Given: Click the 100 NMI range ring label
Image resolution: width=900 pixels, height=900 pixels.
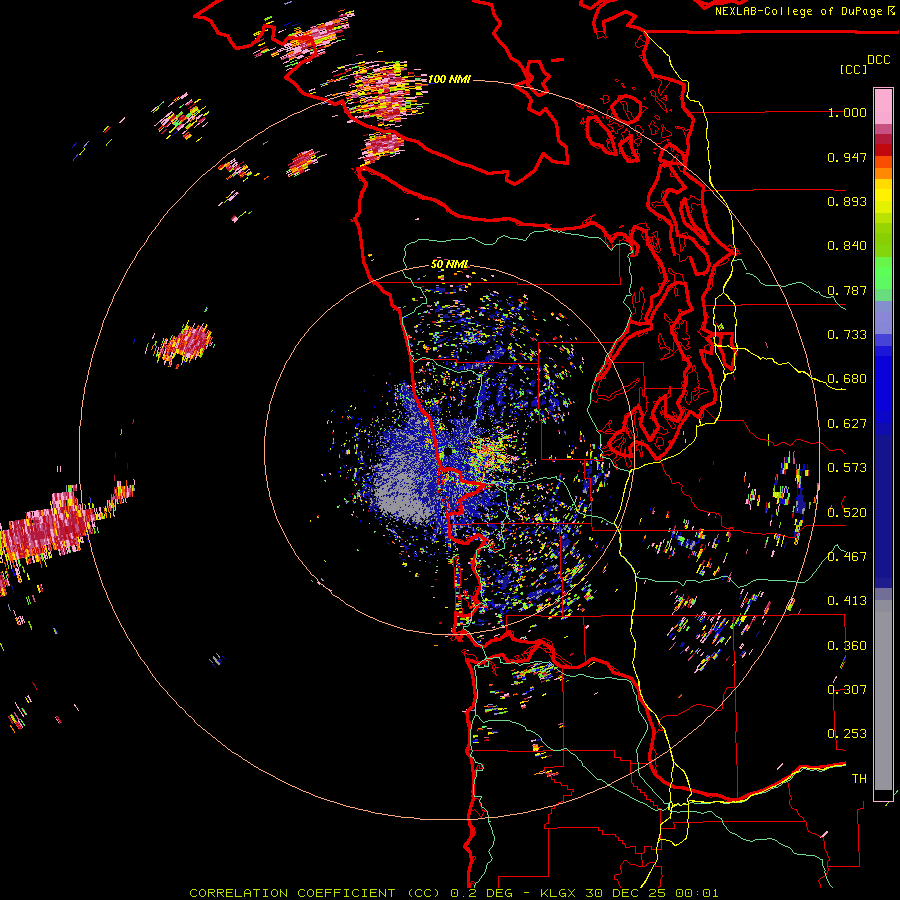Looking at the screenshot, I should (449, 79).
